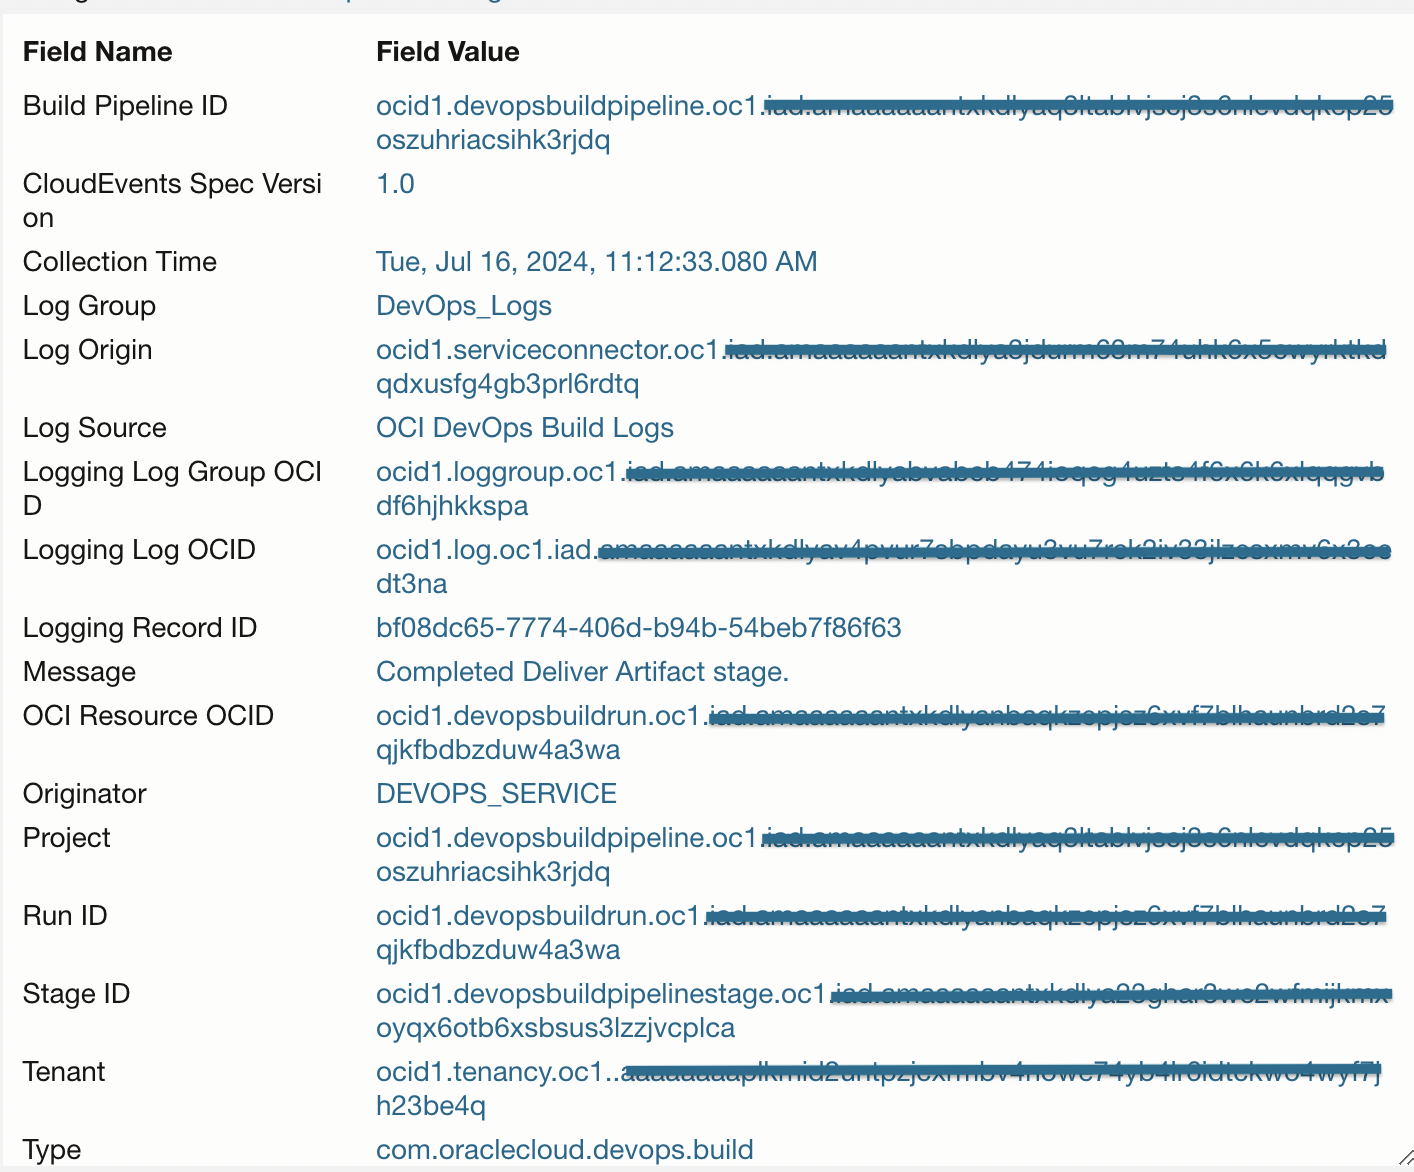Click the Logging Log OCID value link
Screen dimensions: 1414x1172
coord(484,550)
